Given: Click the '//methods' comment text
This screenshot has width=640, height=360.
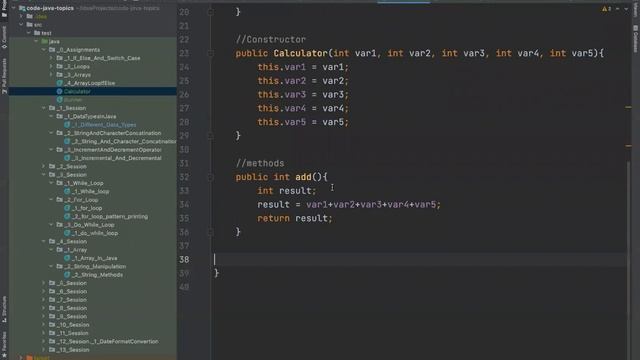Looking at the screenshot, I should [x=260, y=163].
